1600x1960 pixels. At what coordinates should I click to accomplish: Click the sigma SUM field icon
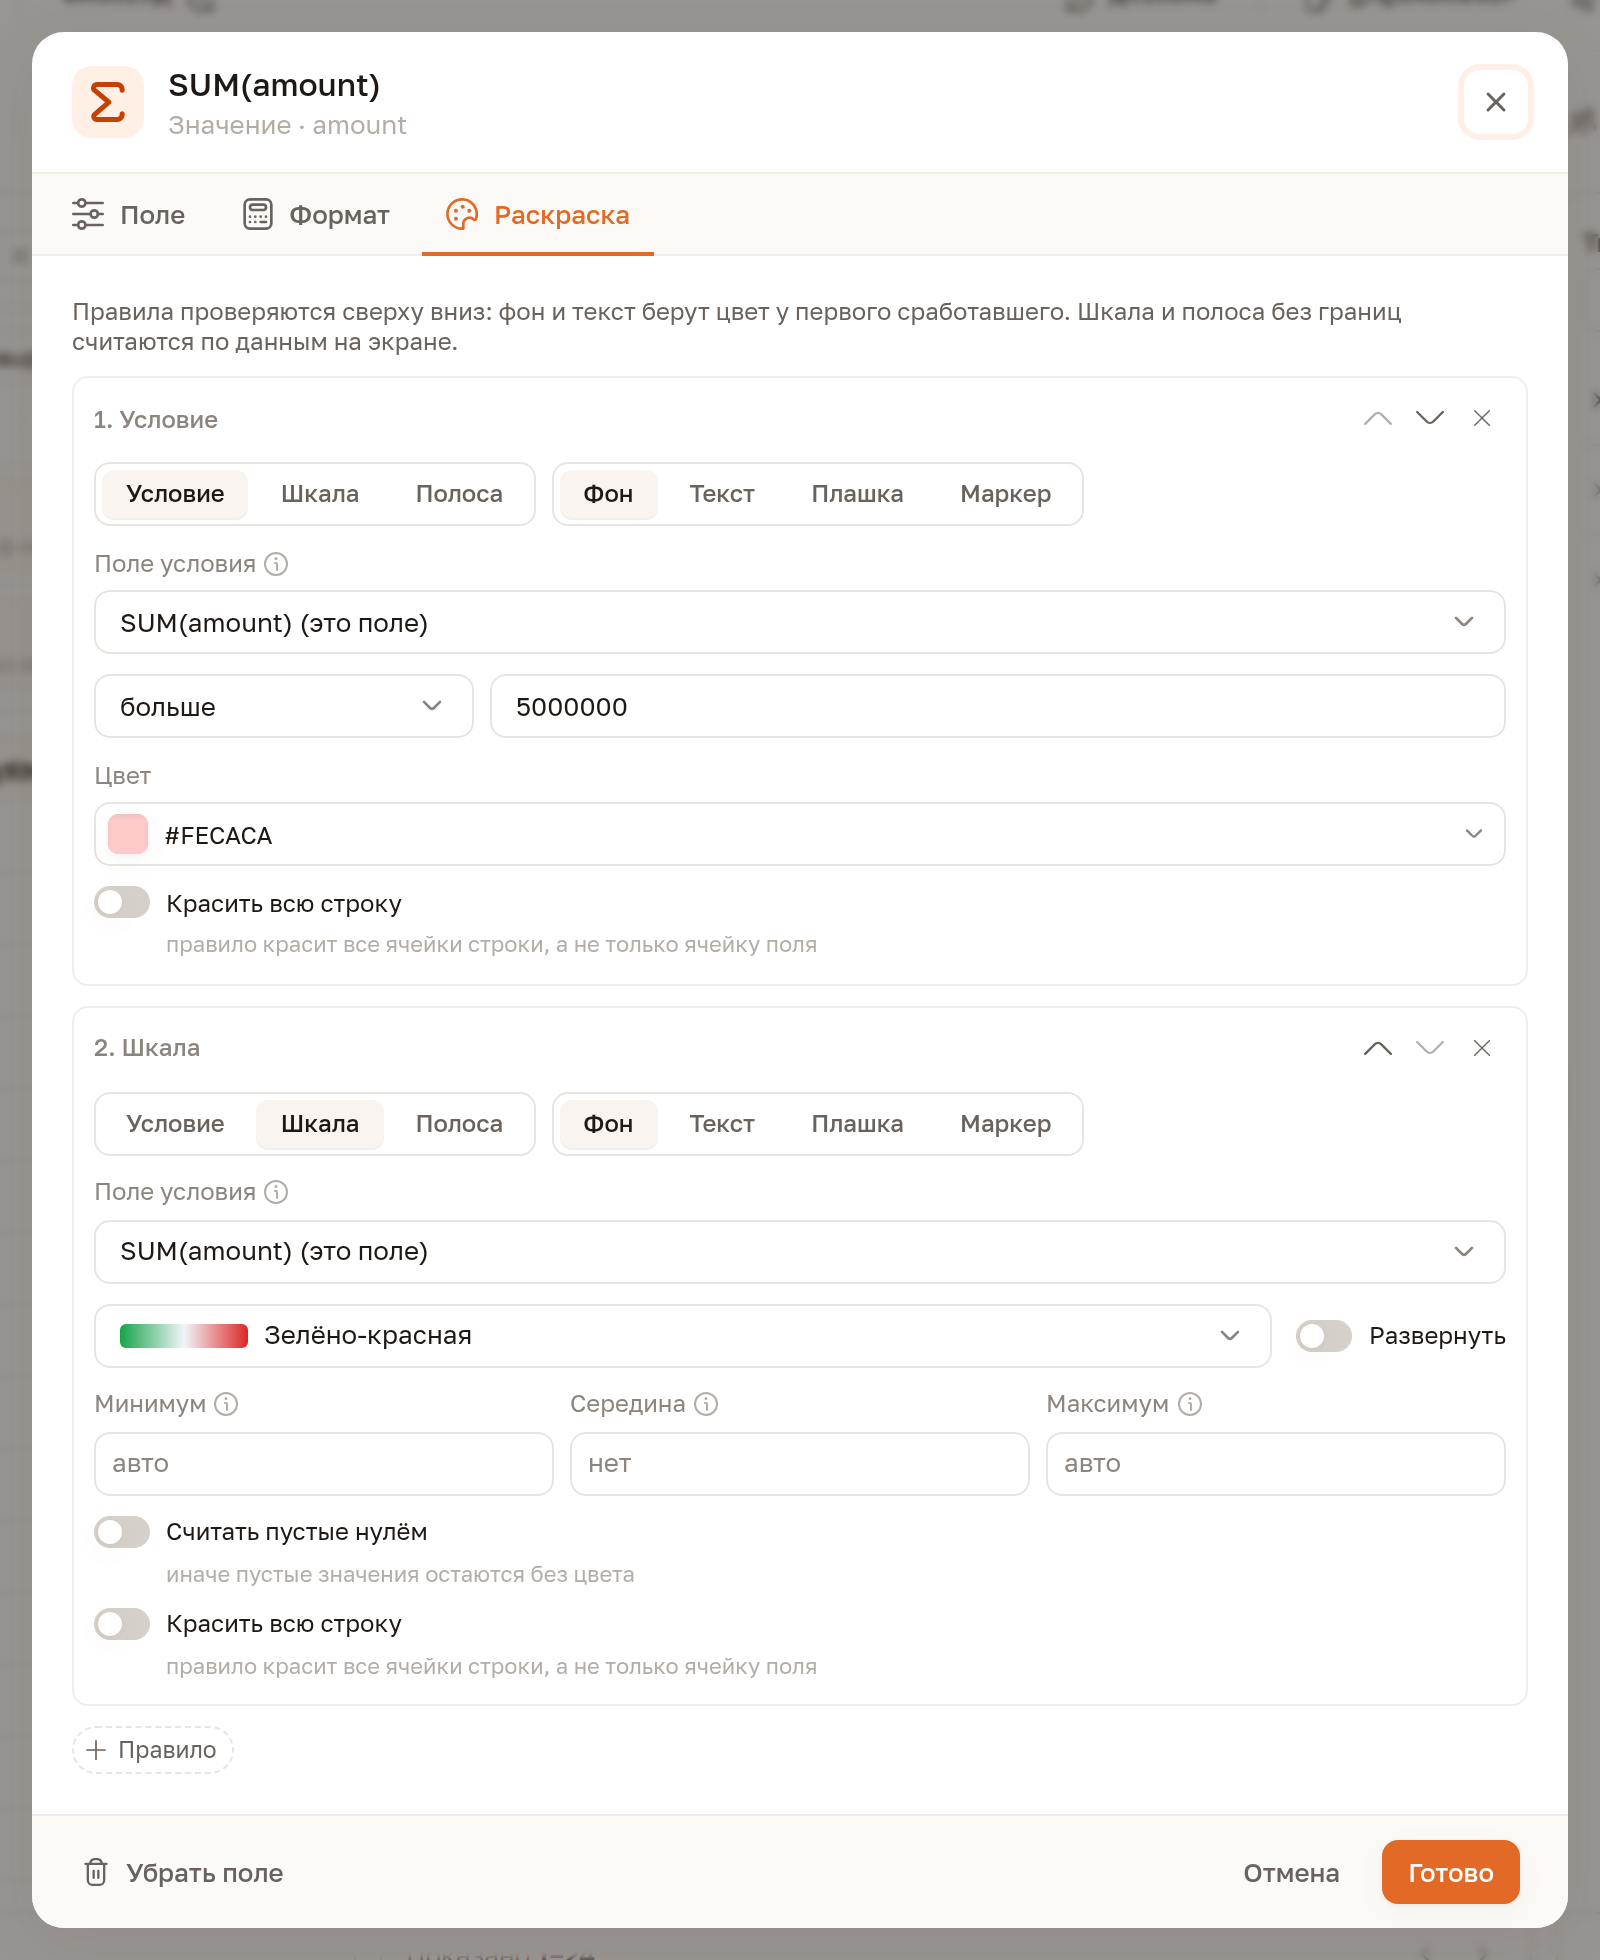tap(108, 102)
